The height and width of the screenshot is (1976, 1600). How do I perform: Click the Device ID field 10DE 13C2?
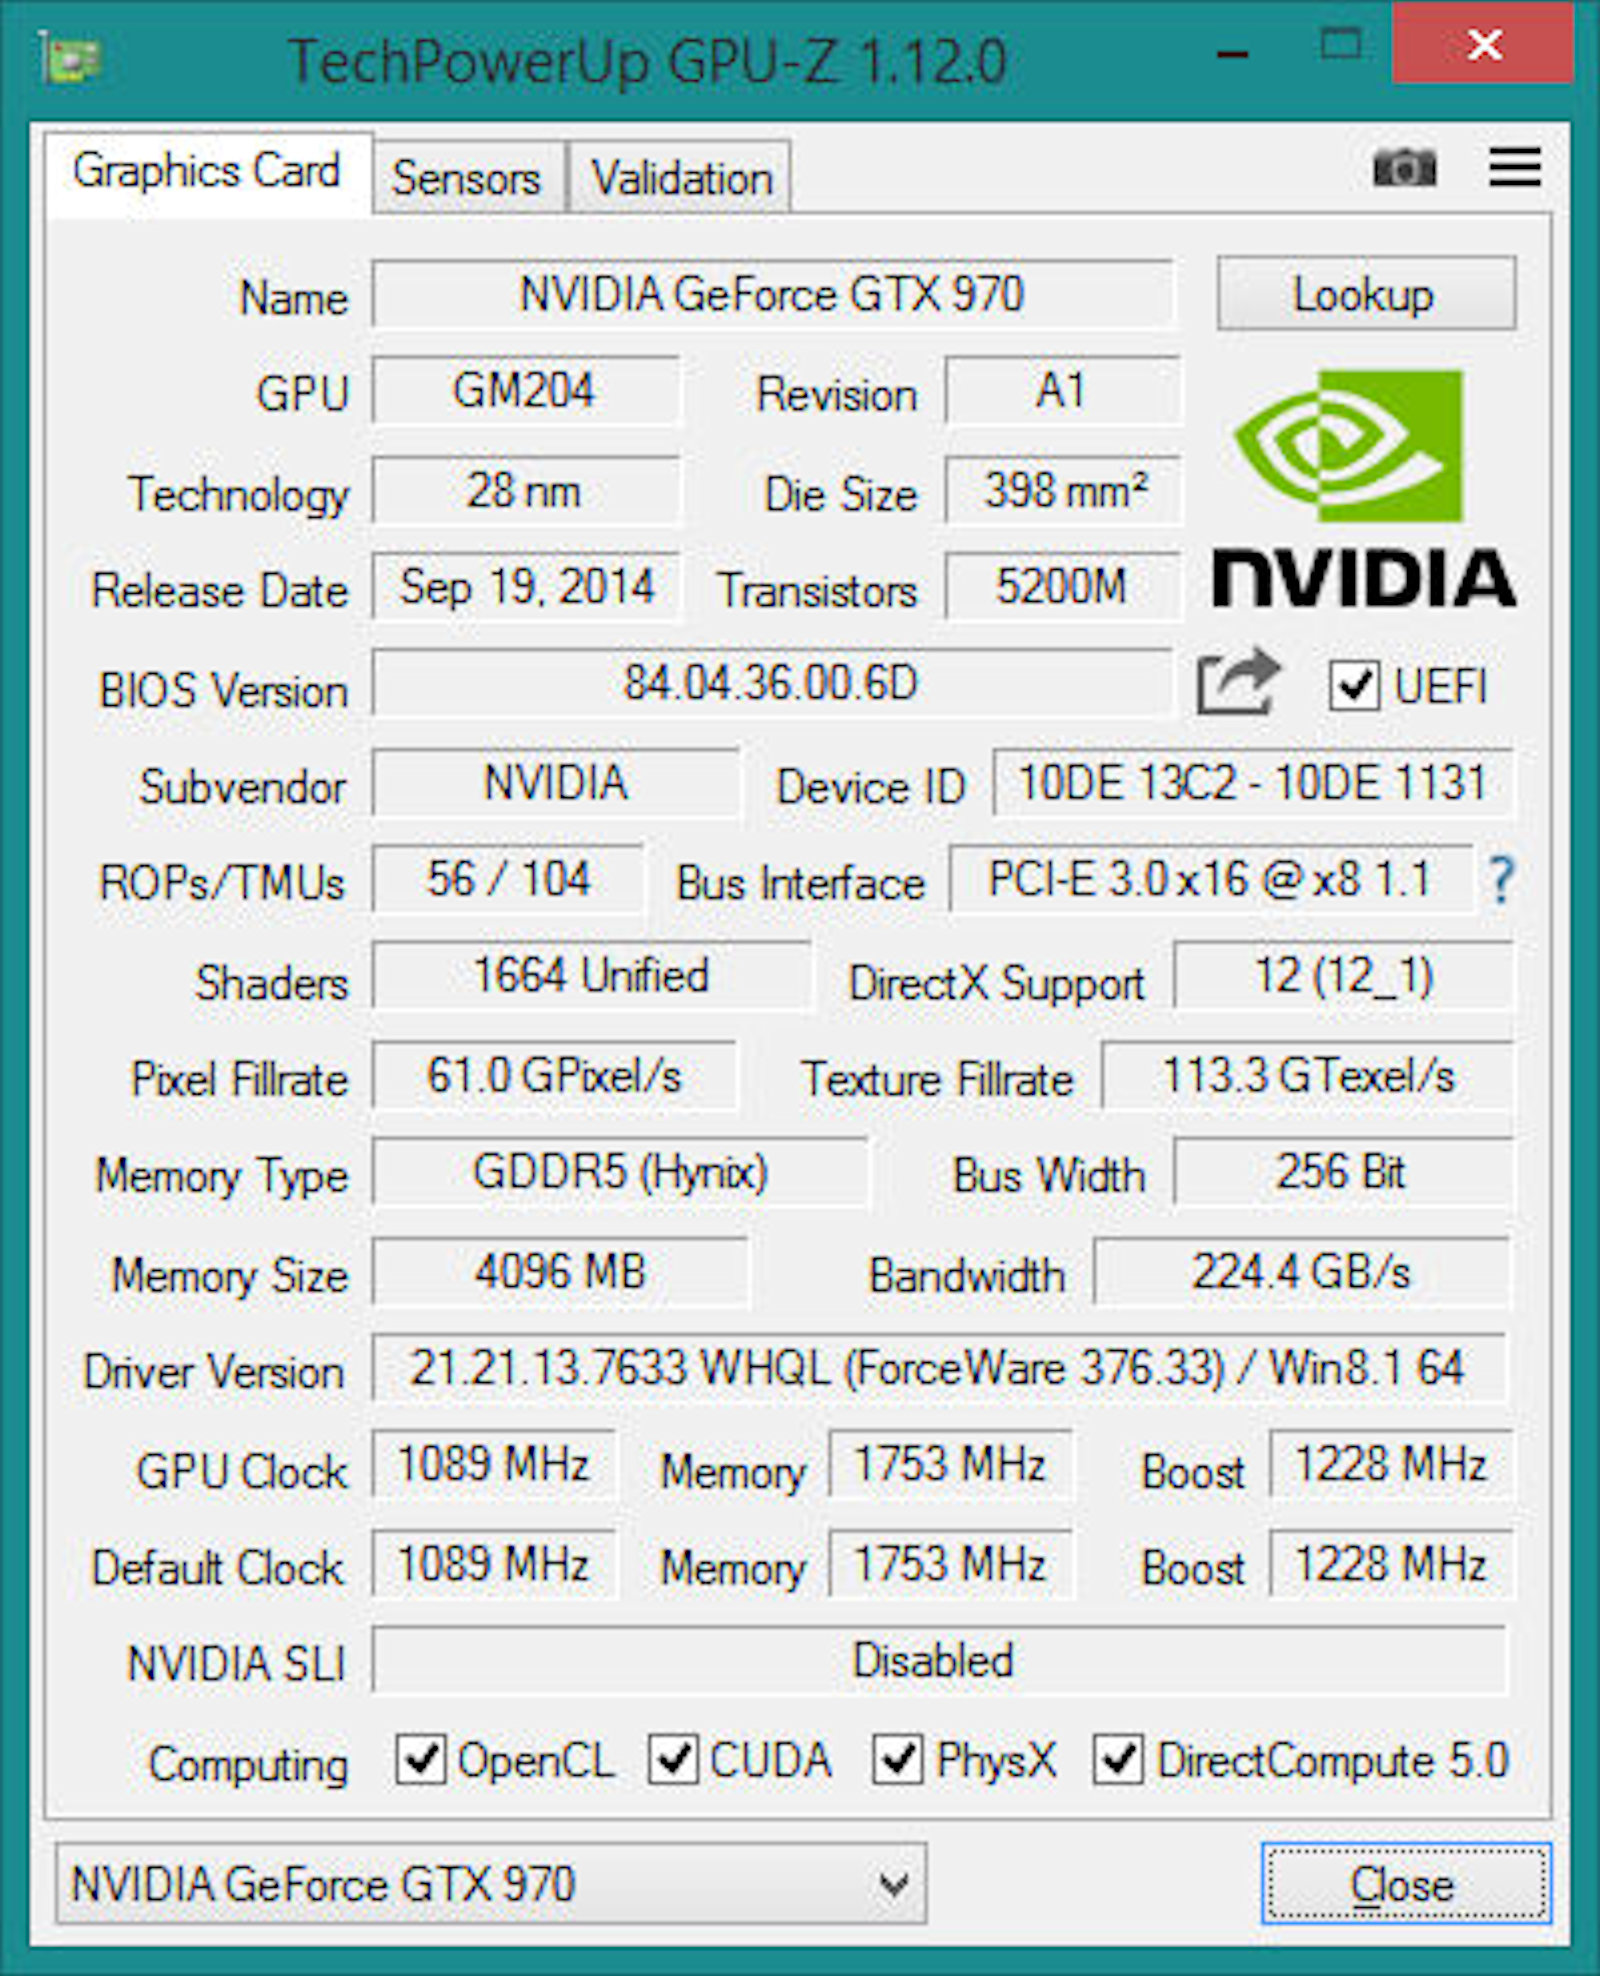click(1253, 782)
